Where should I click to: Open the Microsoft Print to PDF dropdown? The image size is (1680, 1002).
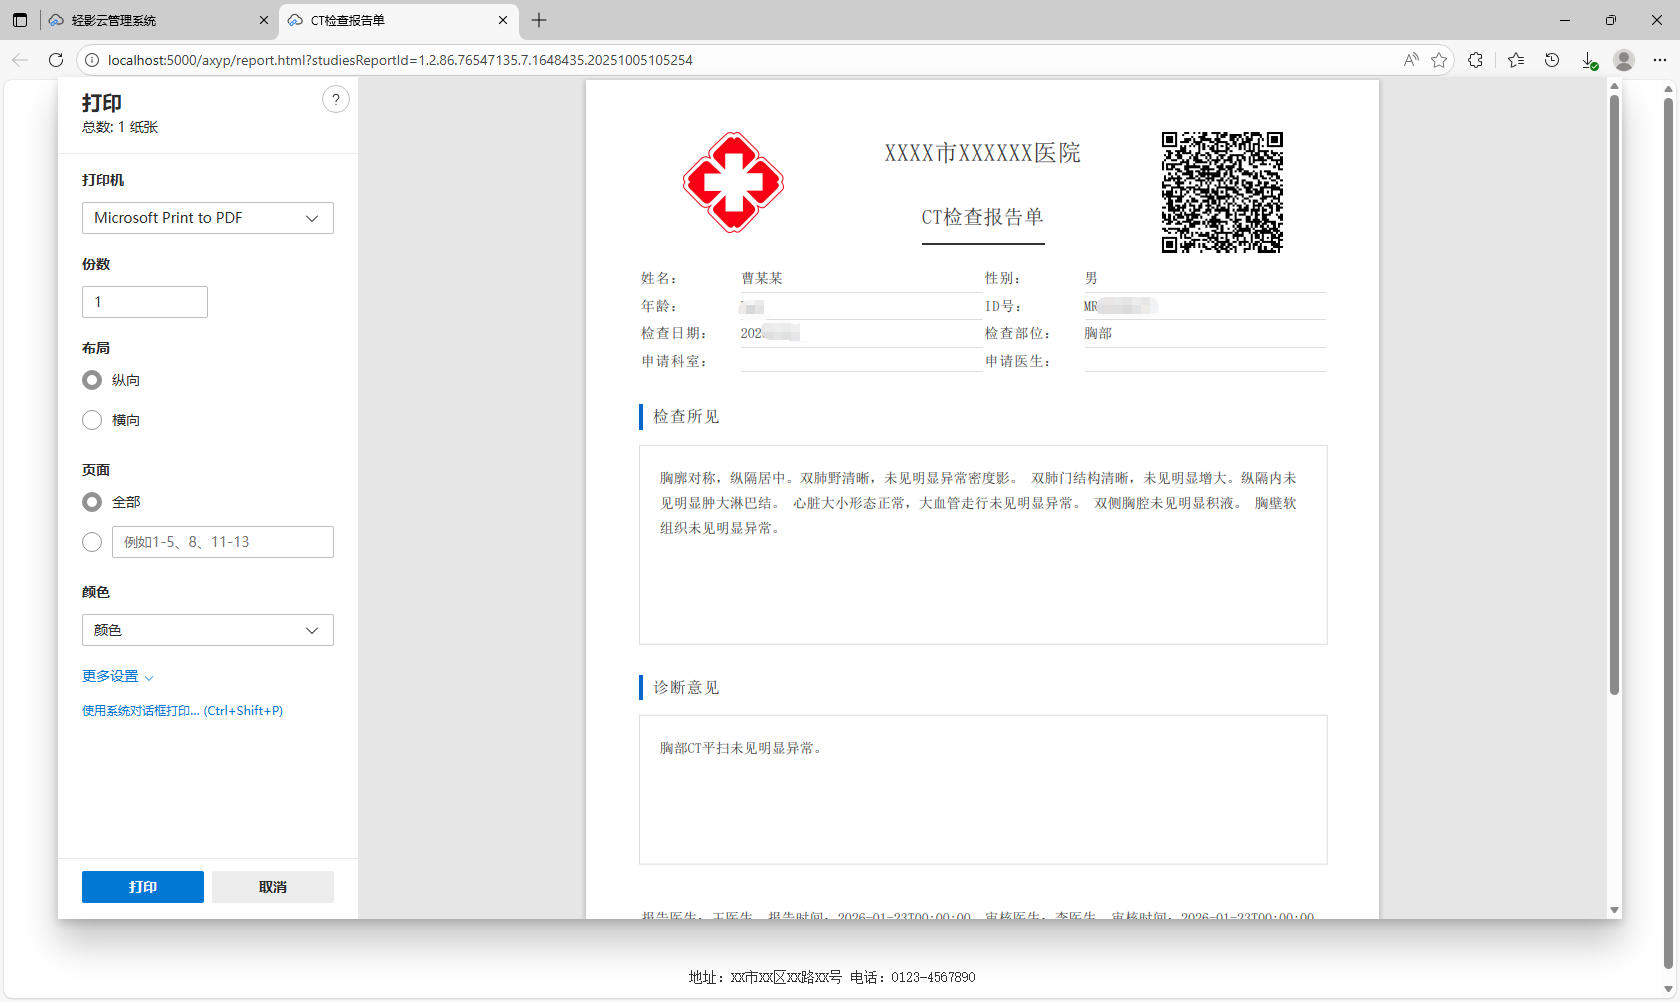pyautogui.click(x=207, y=218)
